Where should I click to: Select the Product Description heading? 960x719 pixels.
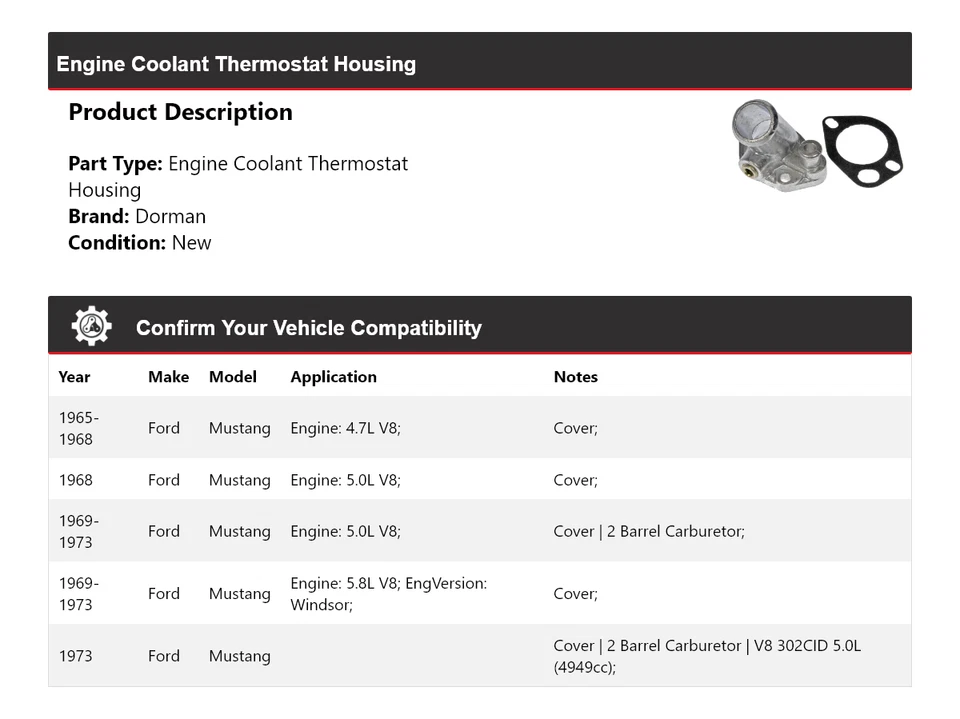[x=180, y=112]
